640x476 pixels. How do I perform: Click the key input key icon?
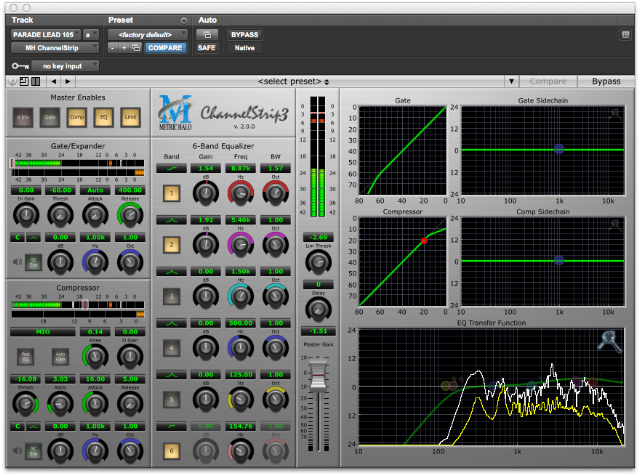pos(20,66)
